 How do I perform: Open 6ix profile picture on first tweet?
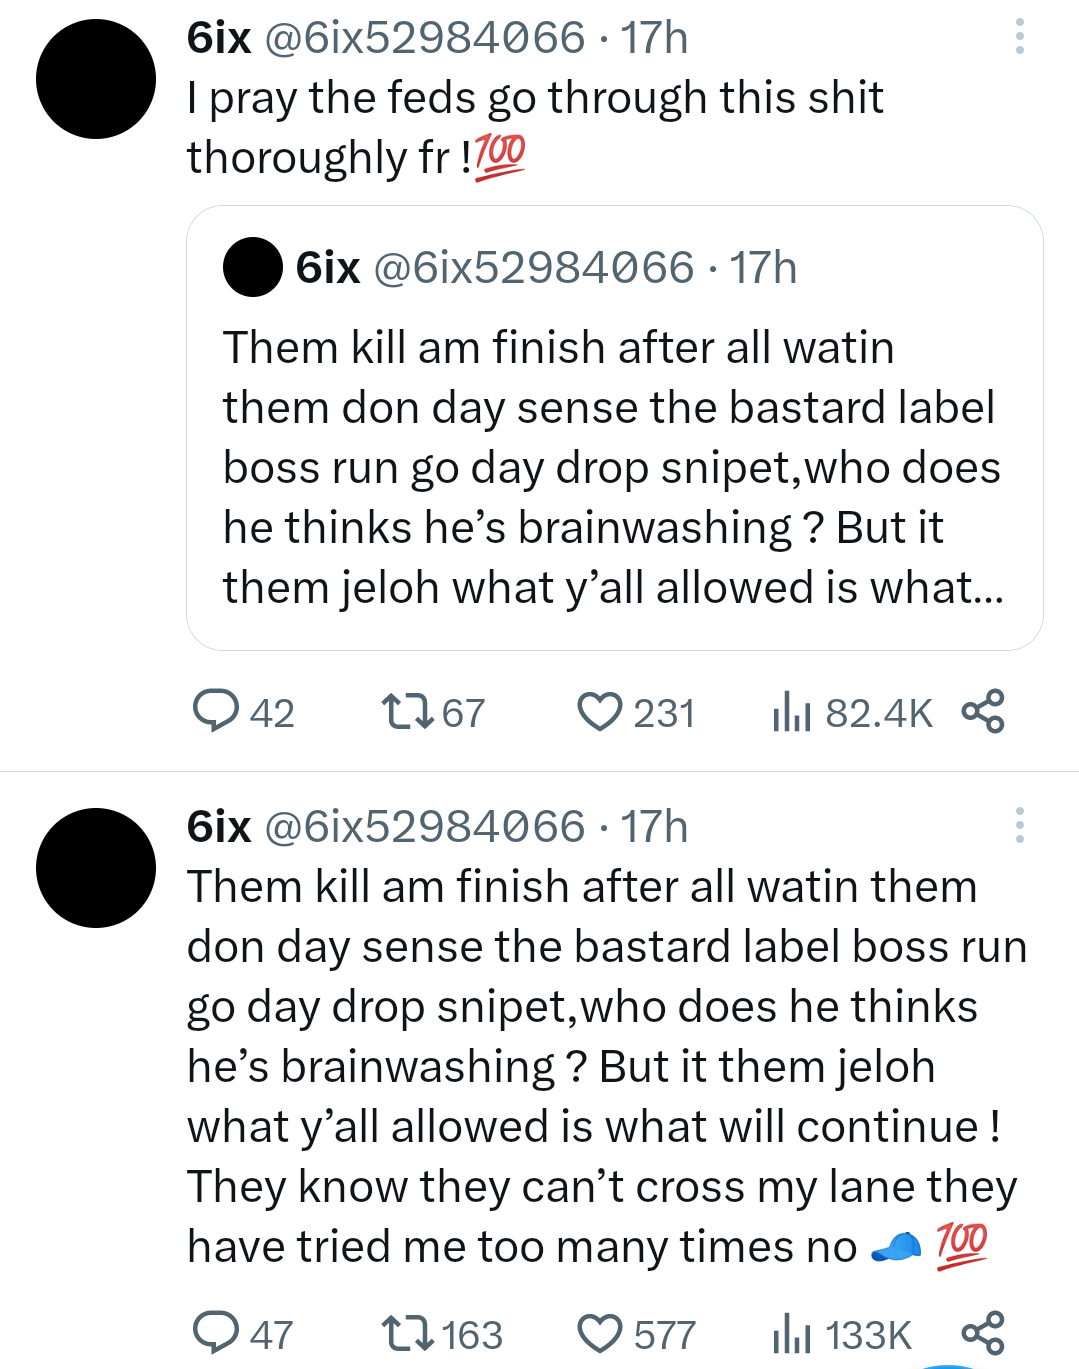96,79
